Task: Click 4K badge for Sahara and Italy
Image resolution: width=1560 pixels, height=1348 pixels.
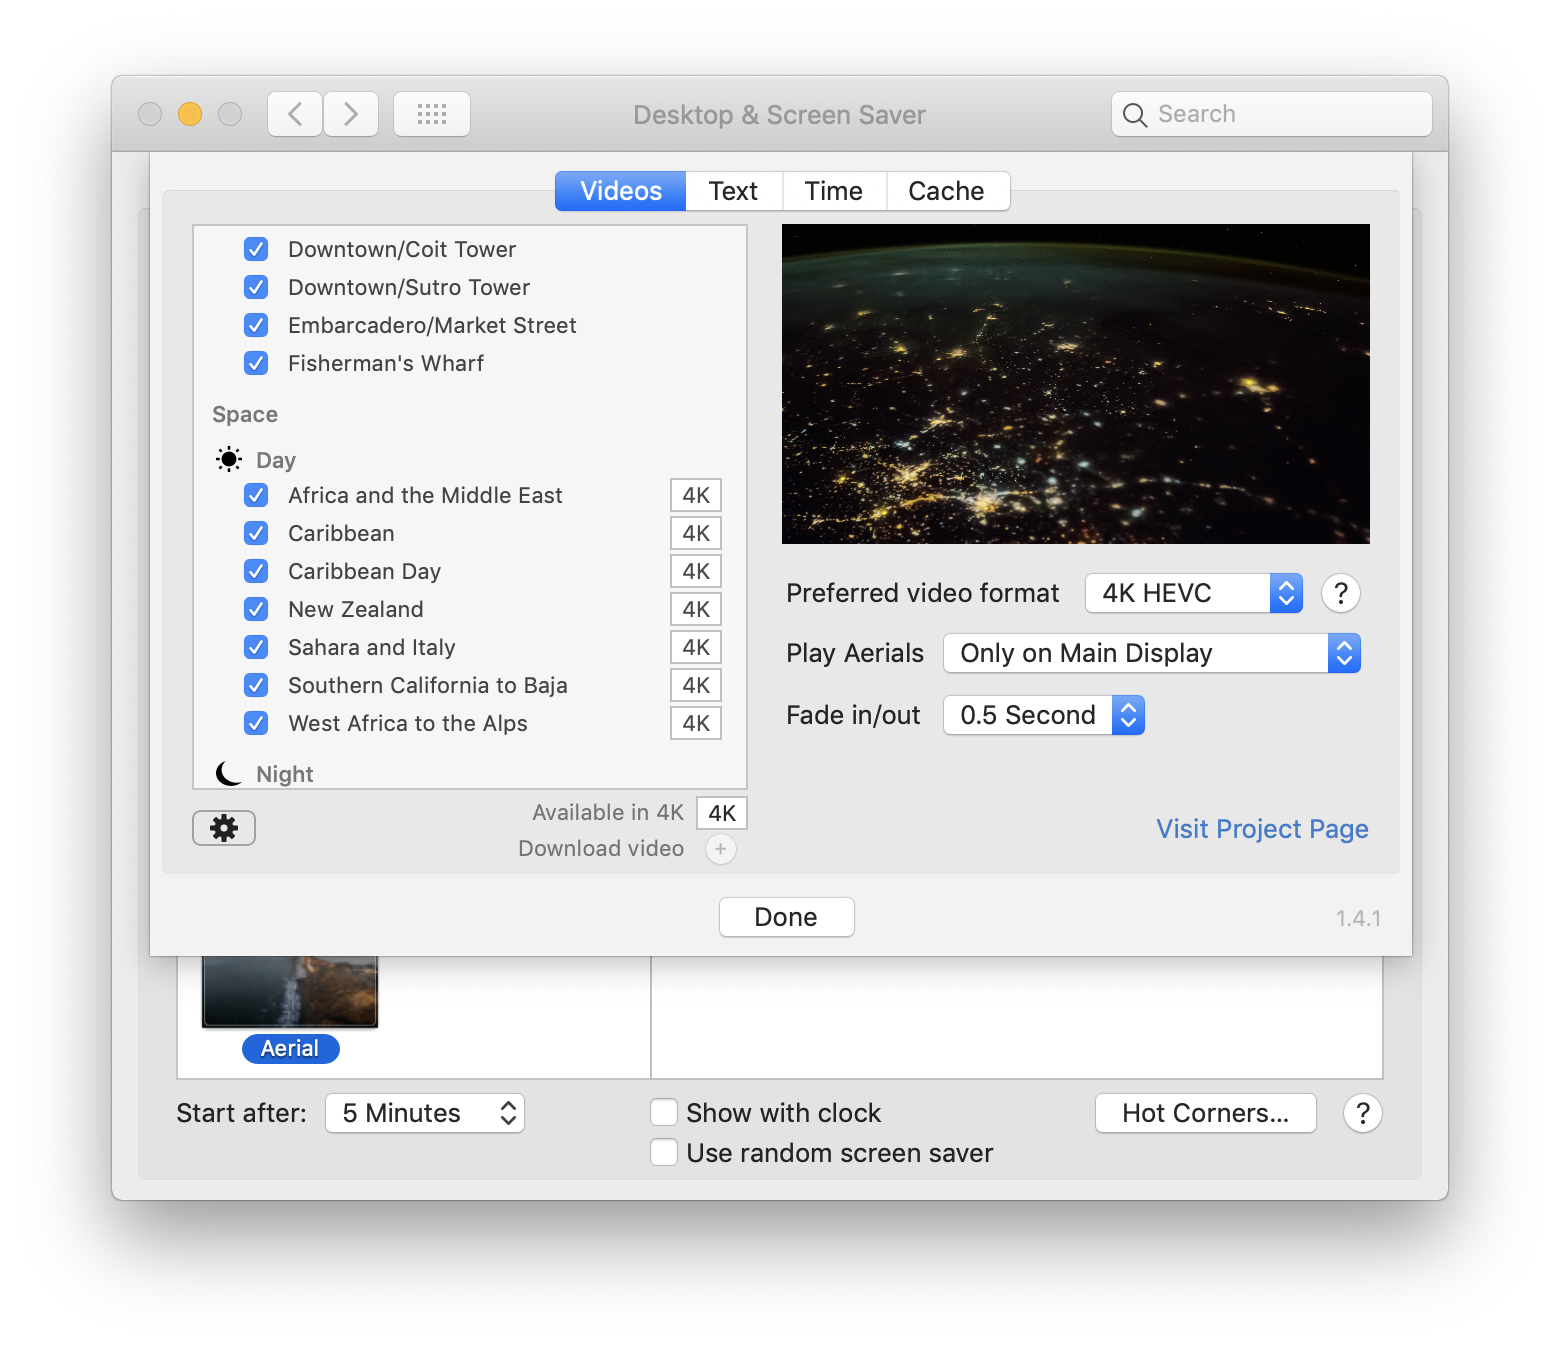Action: pos(696,648)
